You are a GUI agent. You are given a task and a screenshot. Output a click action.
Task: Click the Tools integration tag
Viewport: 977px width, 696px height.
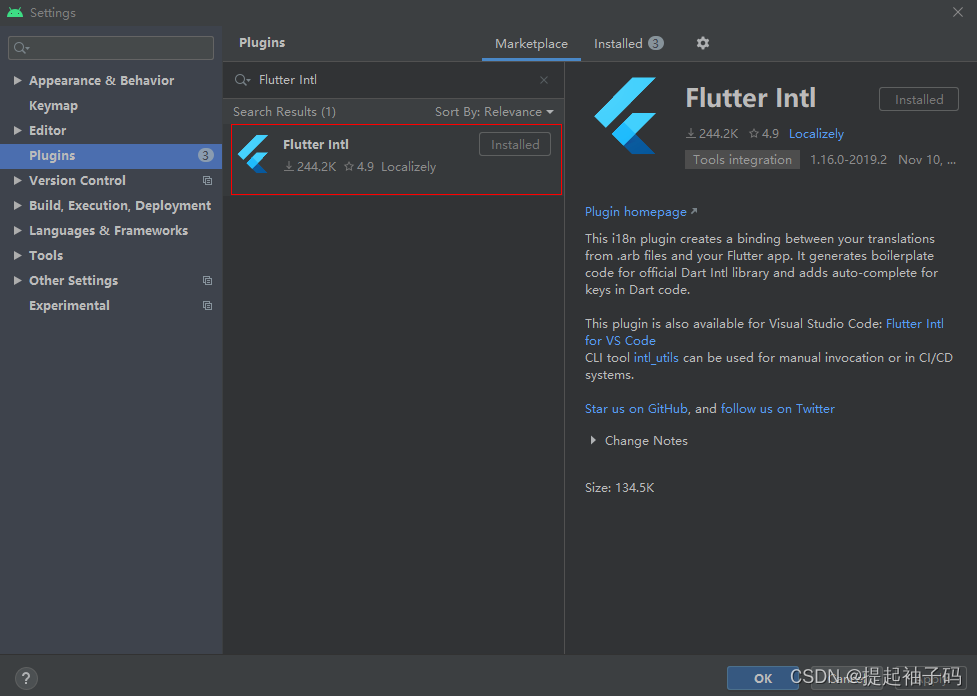(742, 160)
